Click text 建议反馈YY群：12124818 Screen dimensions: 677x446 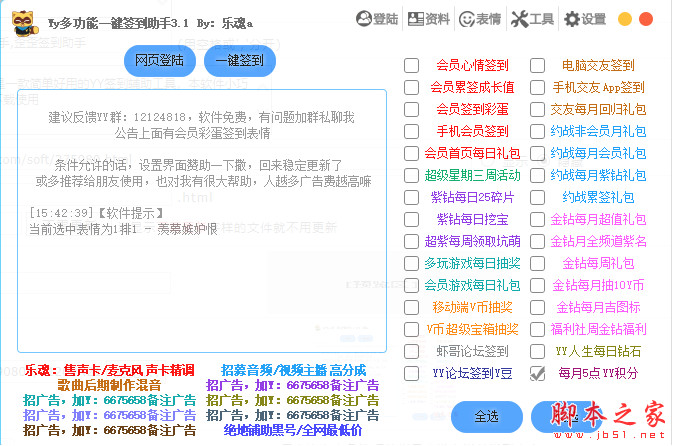(117, 117)
